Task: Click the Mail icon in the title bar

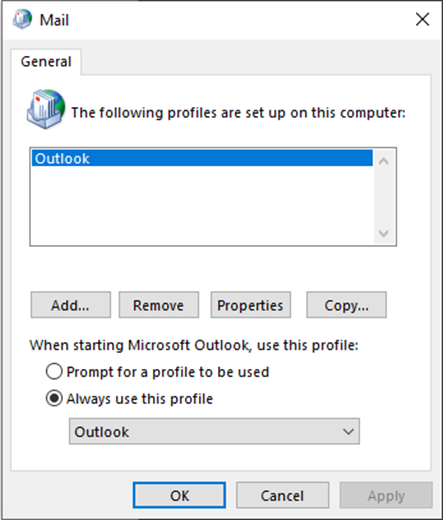Action: (22, 19)
